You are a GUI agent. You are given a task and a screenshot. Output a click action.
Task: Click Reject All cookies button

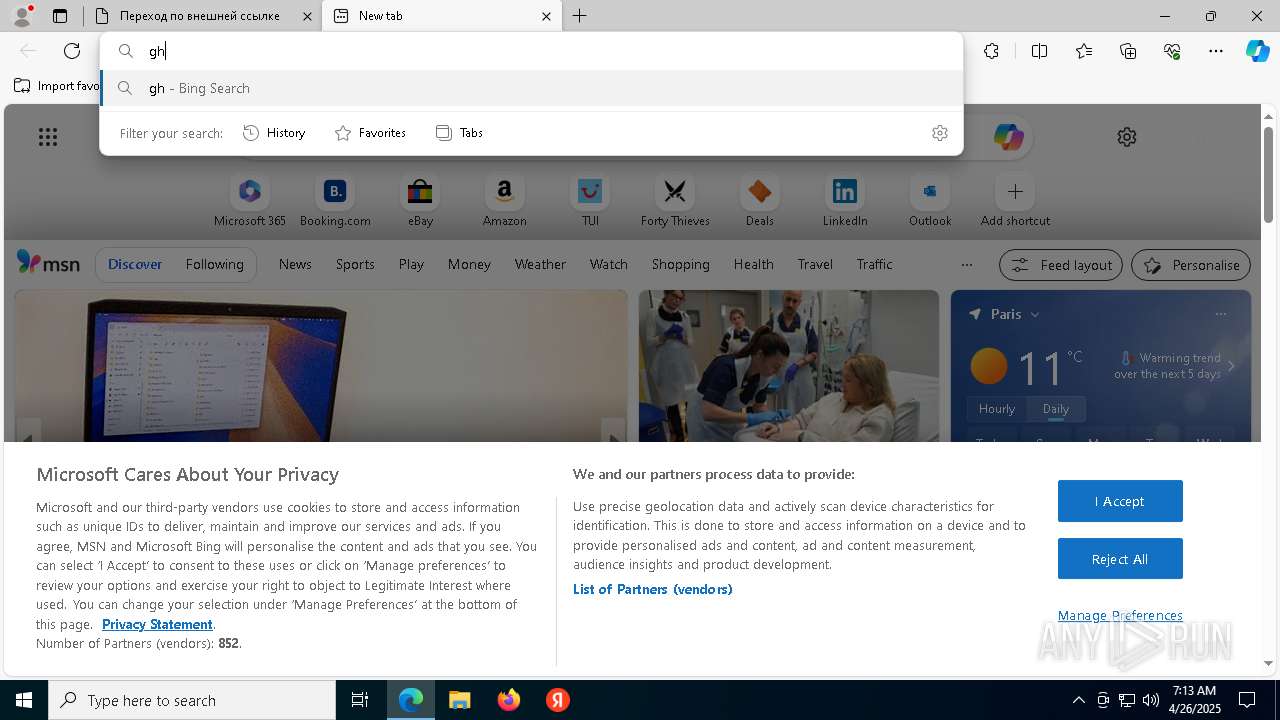1120,559
